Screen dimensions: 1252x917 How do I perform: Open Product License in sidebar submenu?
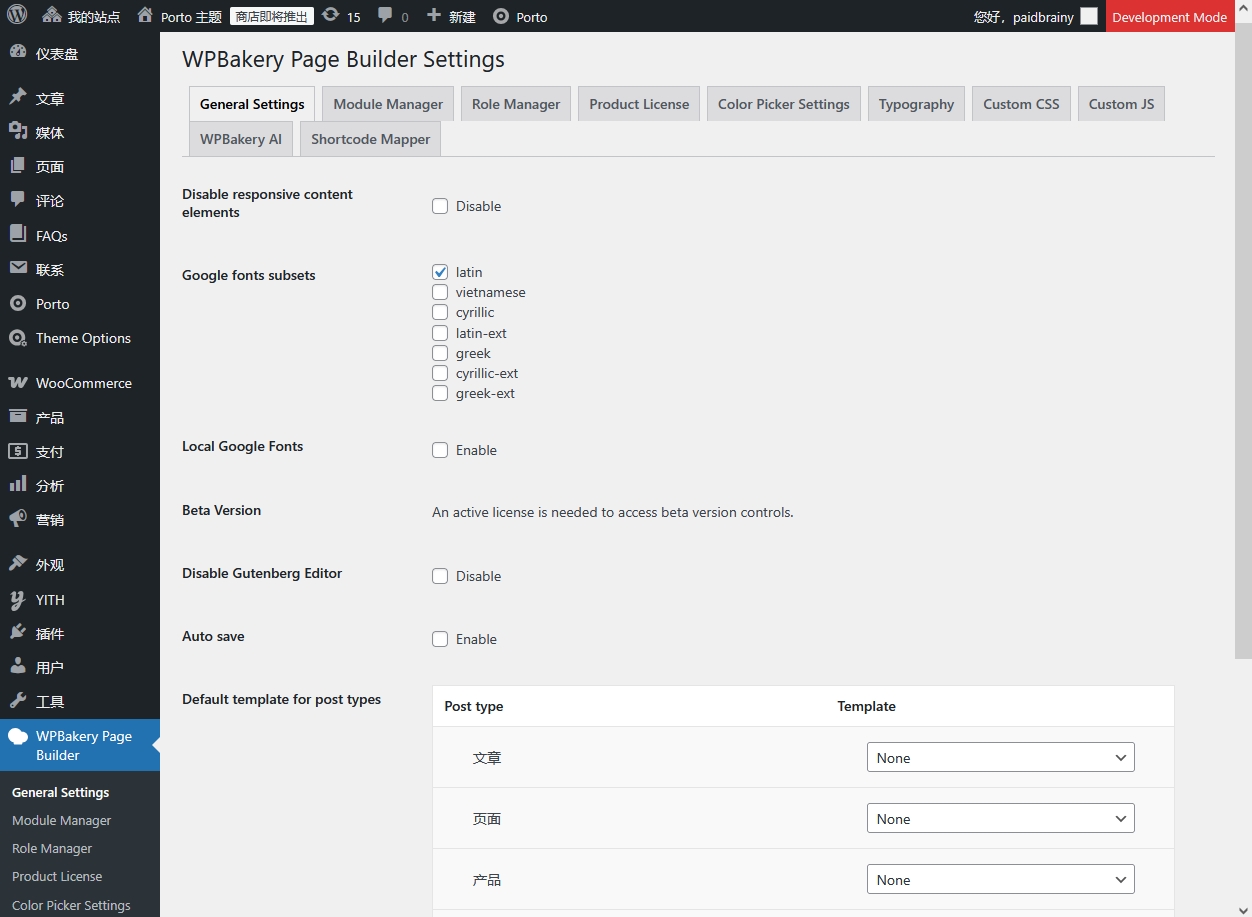[x=57, y=876]
